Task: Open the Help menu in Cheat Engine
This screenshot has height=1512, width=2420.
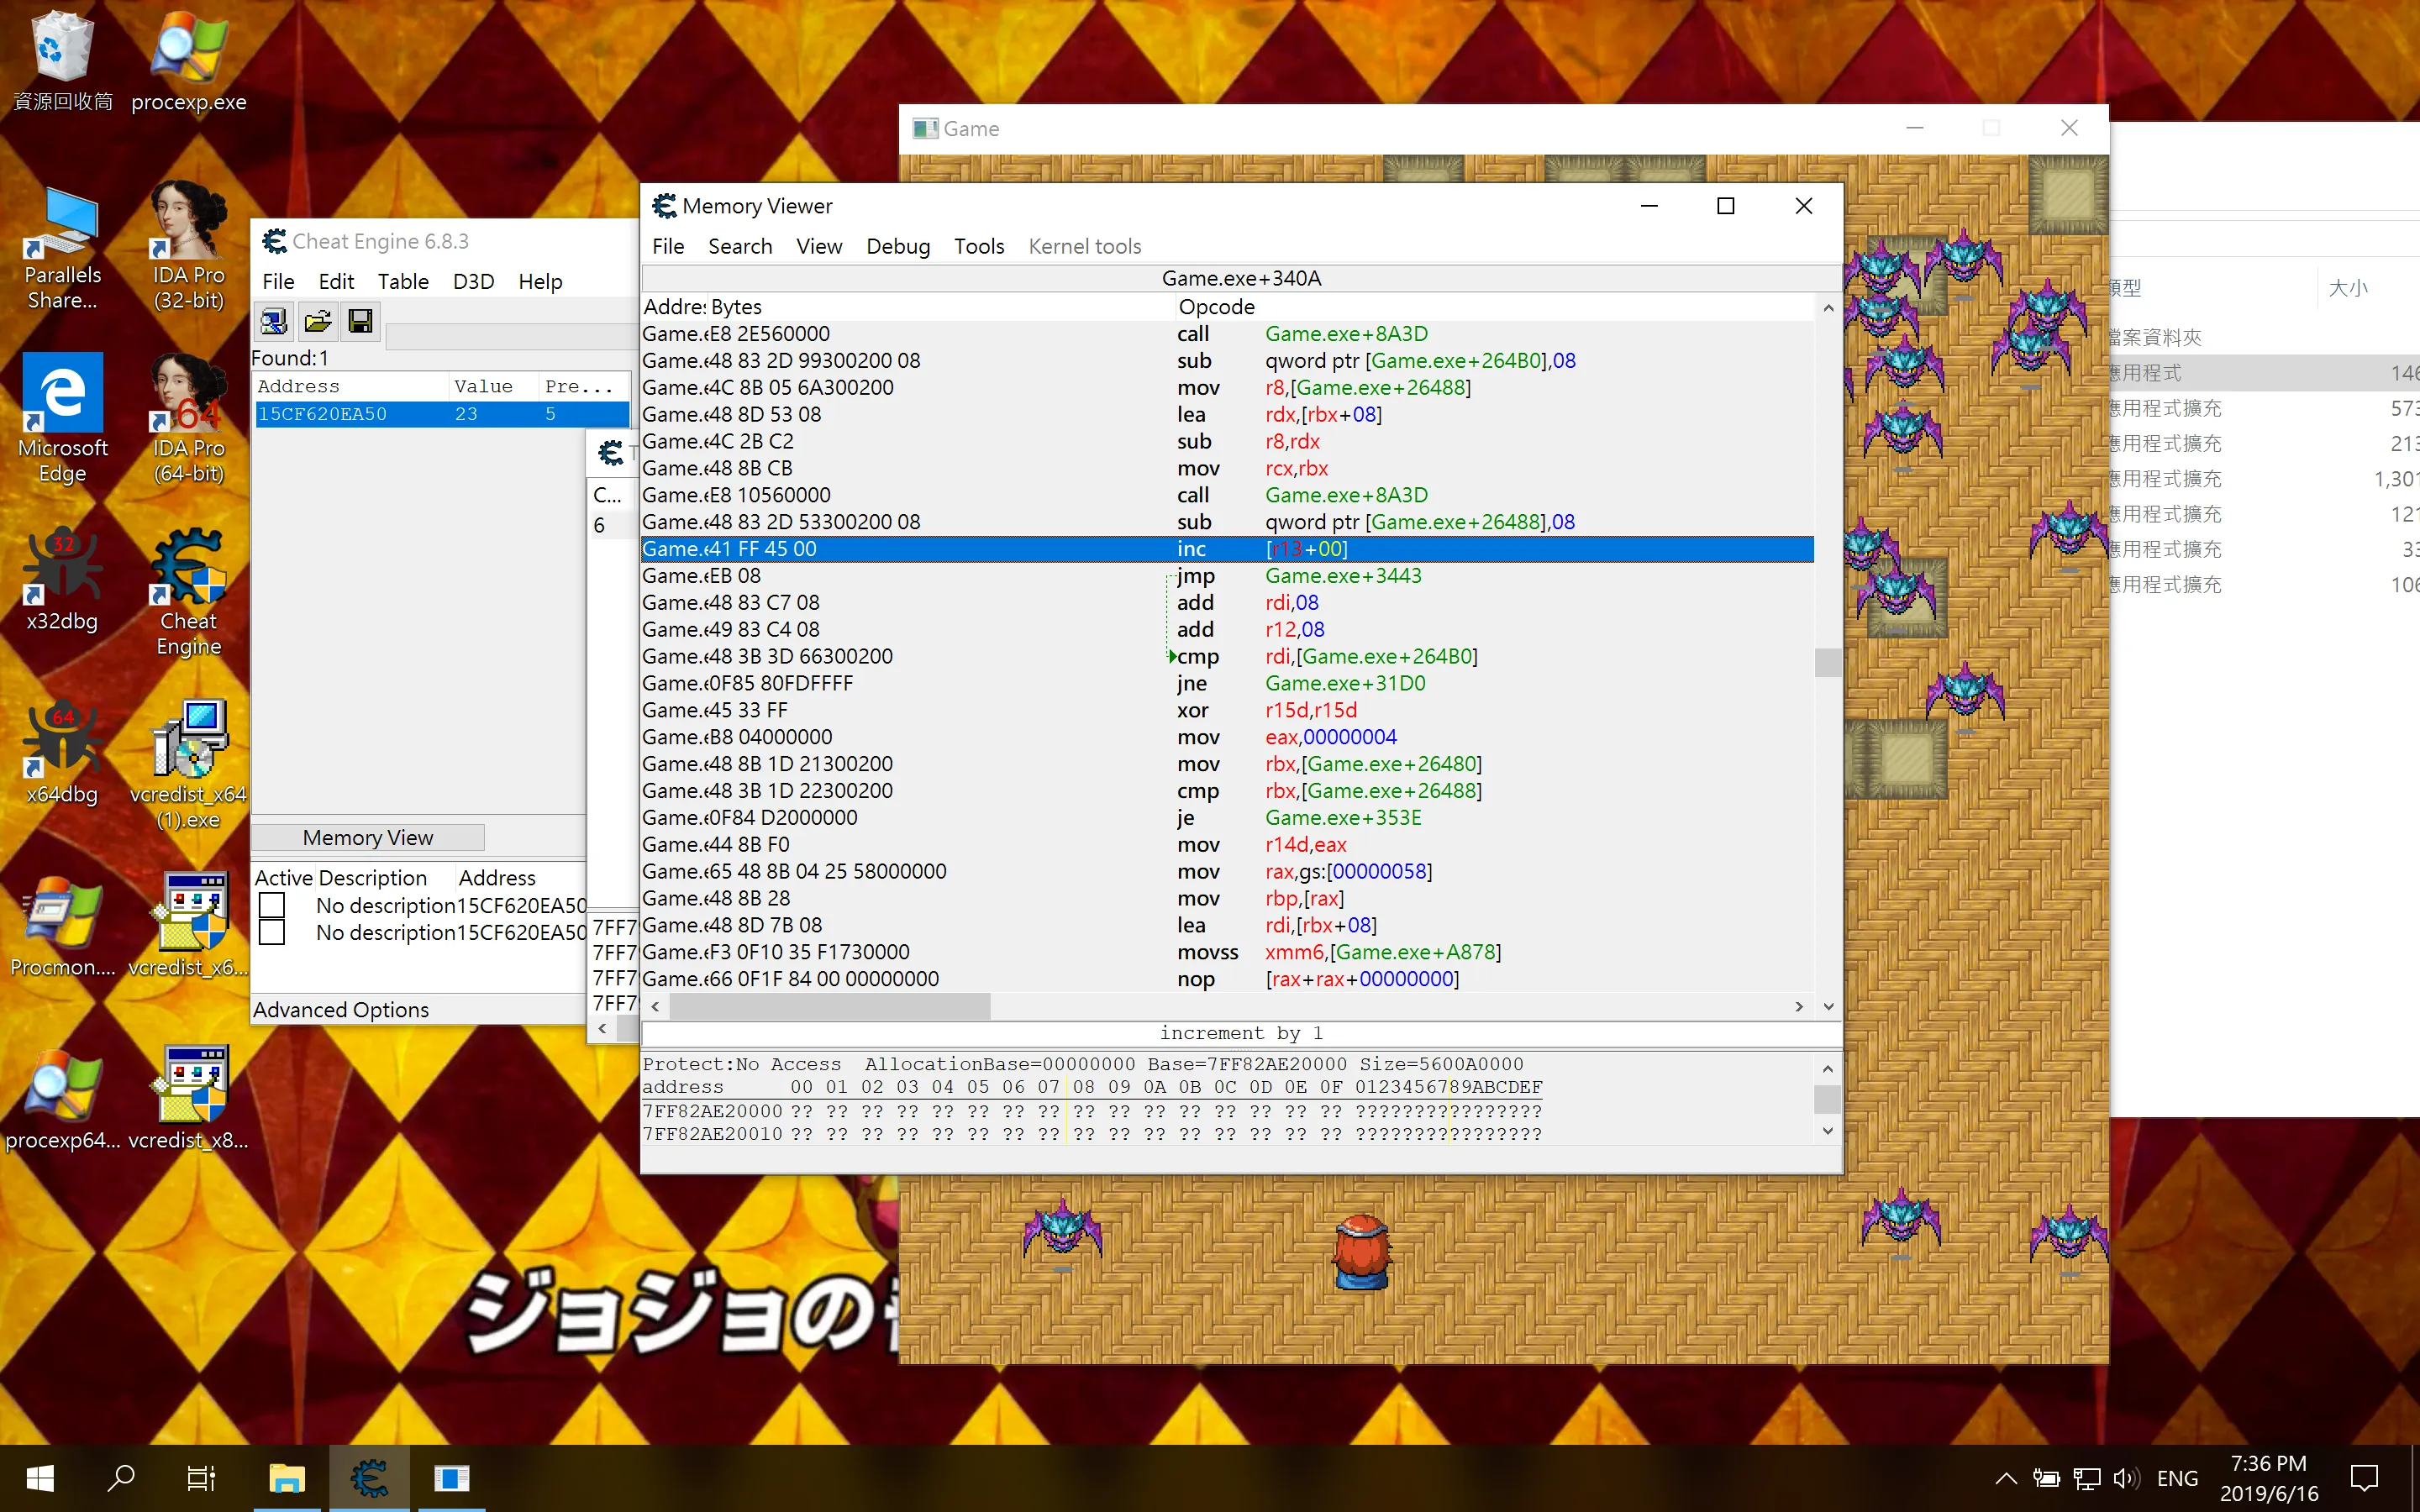Action: pos(540,282)
